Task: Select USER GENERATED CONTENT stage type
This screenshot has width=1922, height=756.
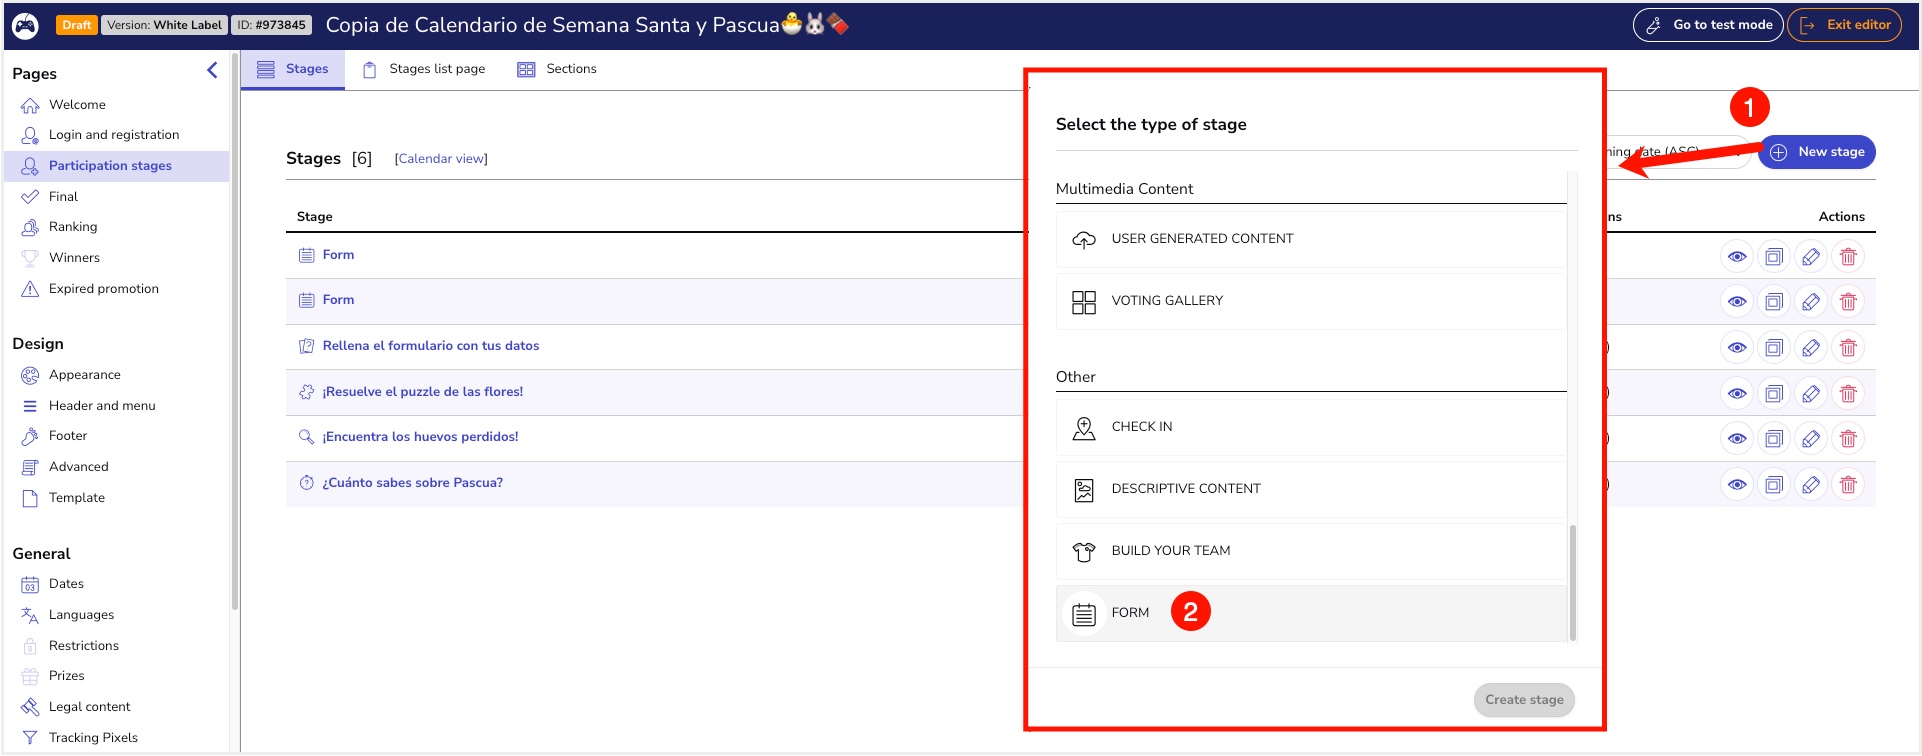Action: [x=1202, y=239]
